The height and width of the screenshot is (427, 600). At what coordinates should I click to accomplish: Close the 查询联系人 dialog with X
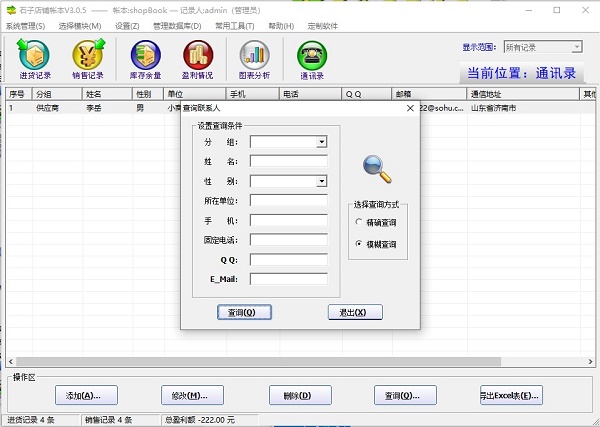(410, 108)
